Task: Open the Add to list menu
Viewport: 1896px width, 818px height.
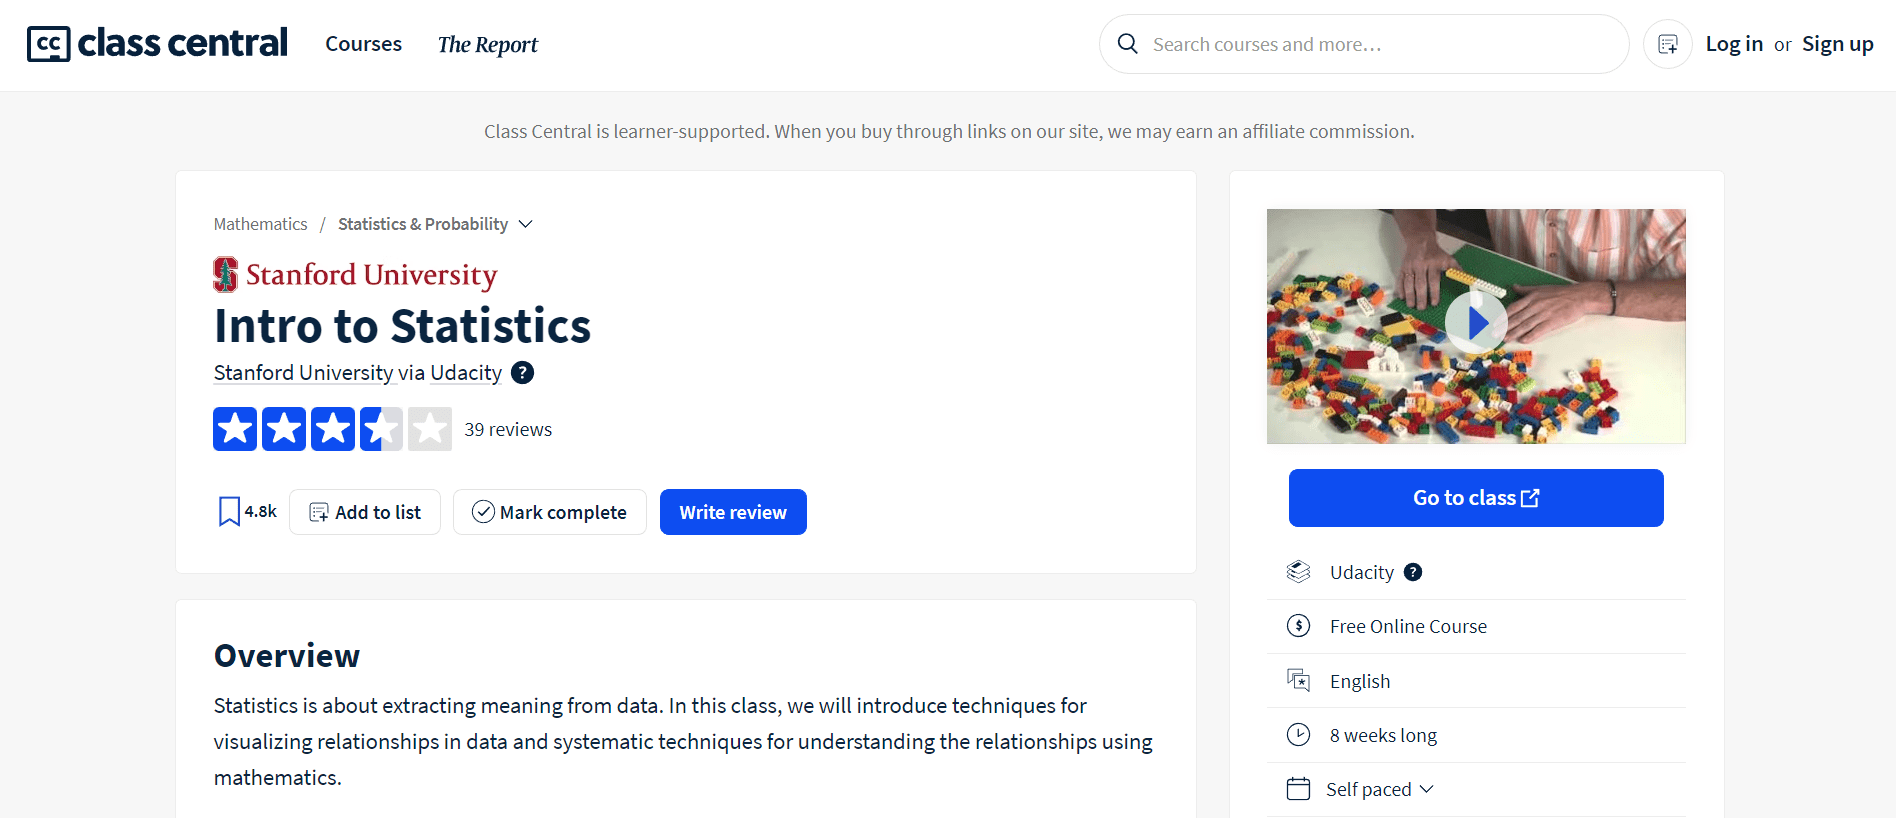Action: coord(365,512)
